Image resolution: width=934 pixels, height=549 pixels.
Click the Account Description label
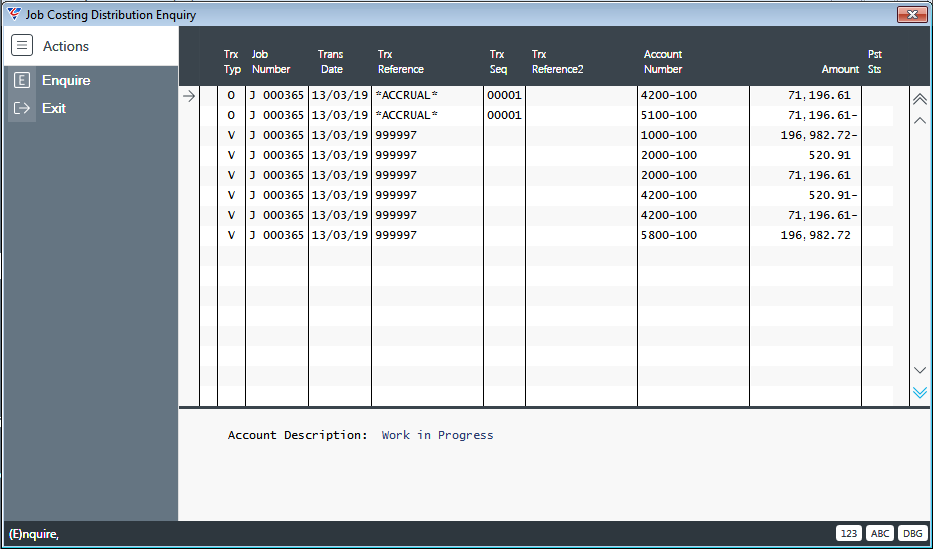(x=297, y=435)
